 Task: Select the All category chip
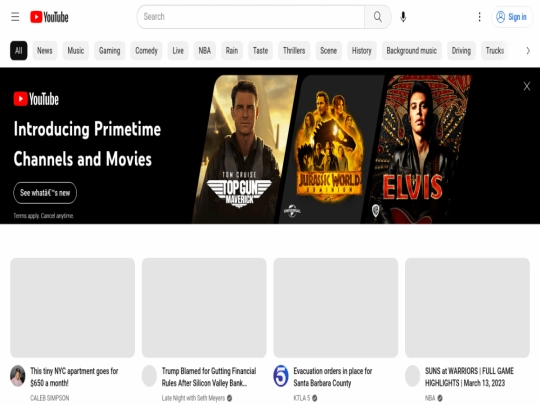coord(19,51)
